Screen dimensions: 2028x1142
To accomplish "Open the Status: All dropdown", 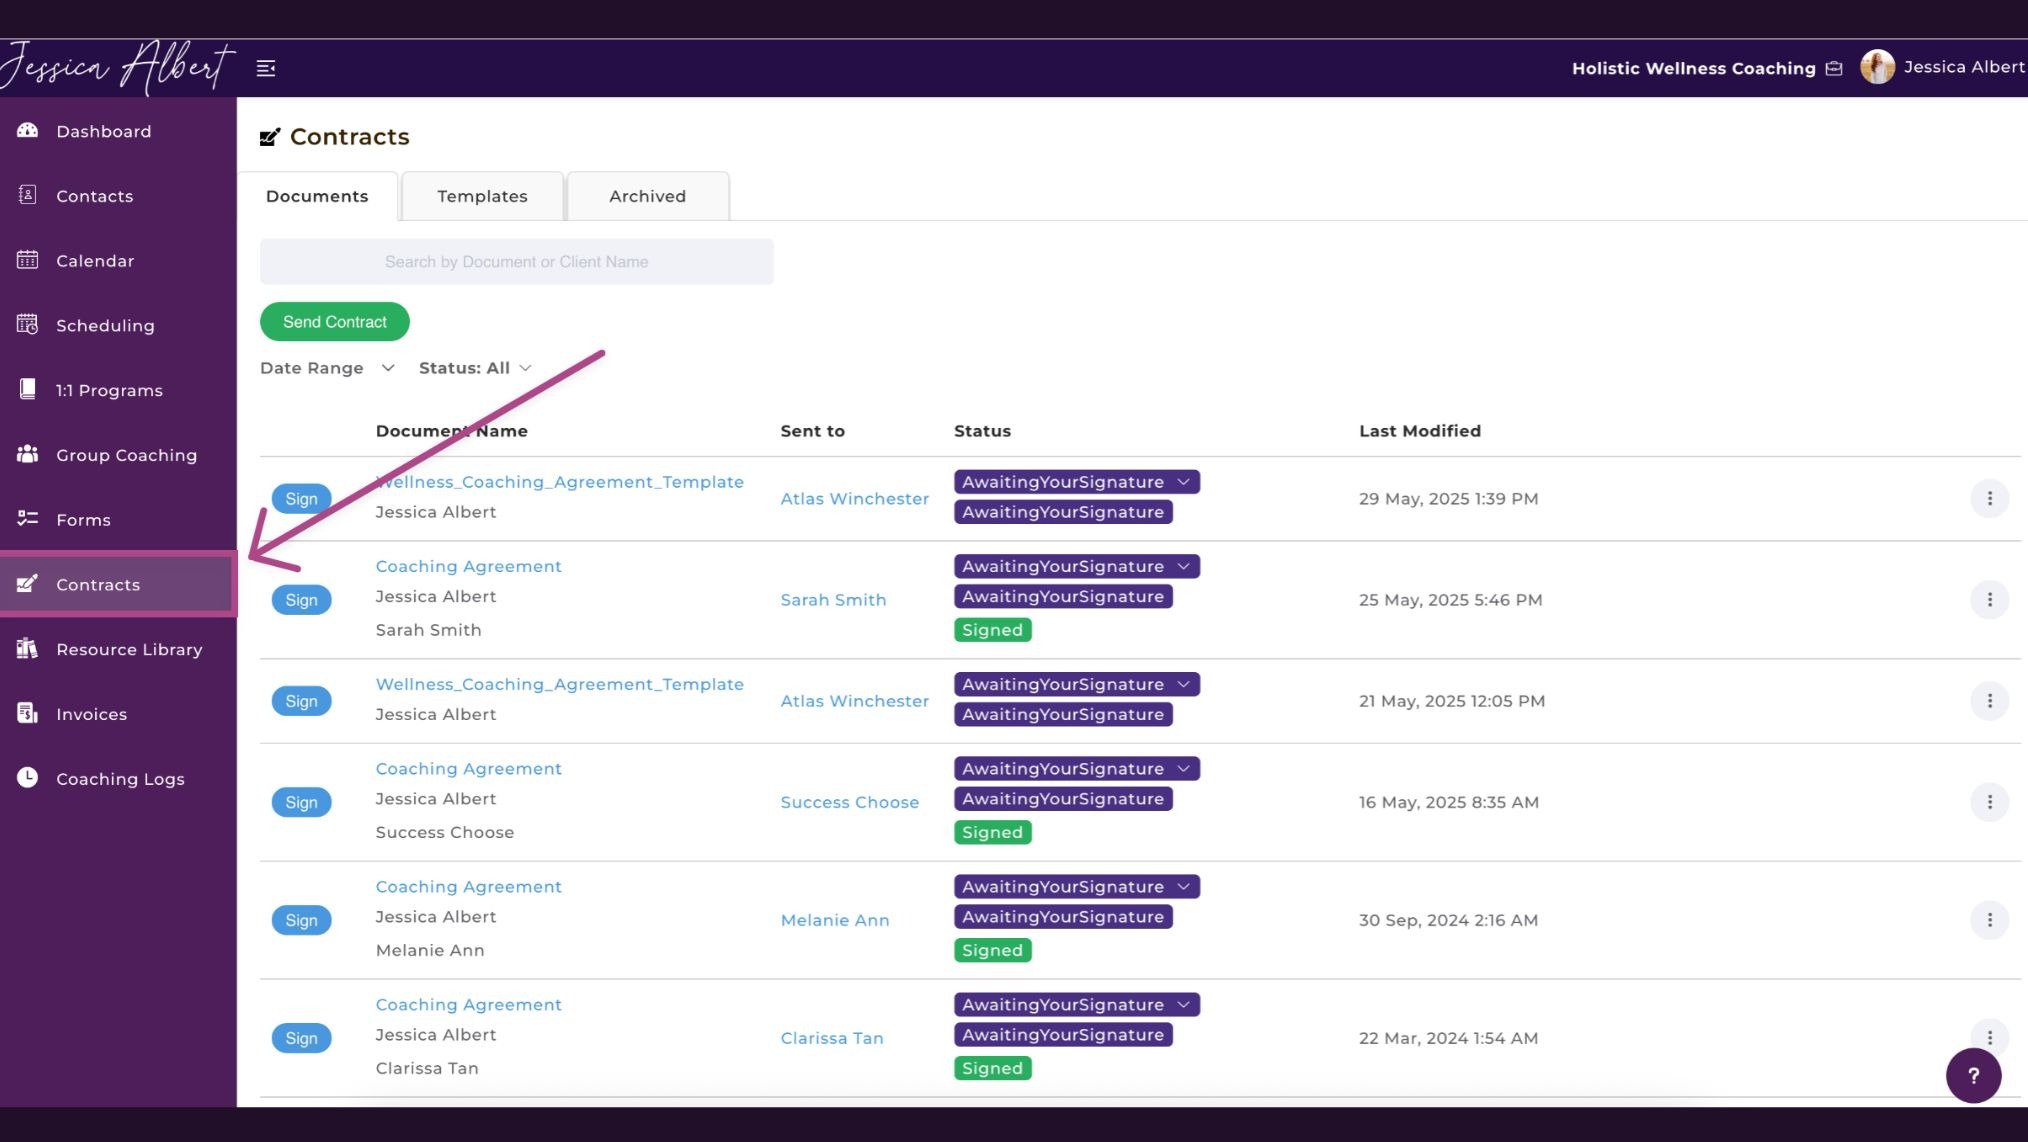I will pos(475,368).
